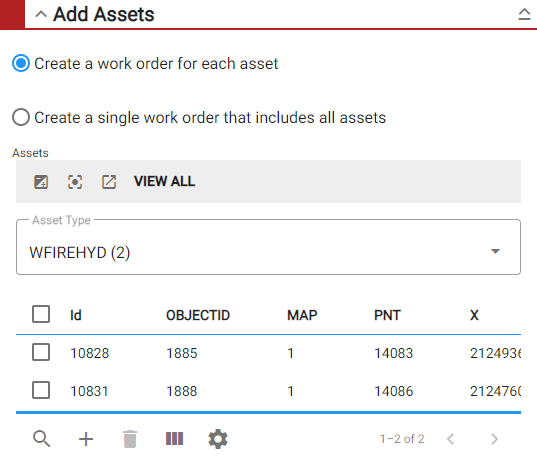Go to the previous page of assets

pos(451,439)
